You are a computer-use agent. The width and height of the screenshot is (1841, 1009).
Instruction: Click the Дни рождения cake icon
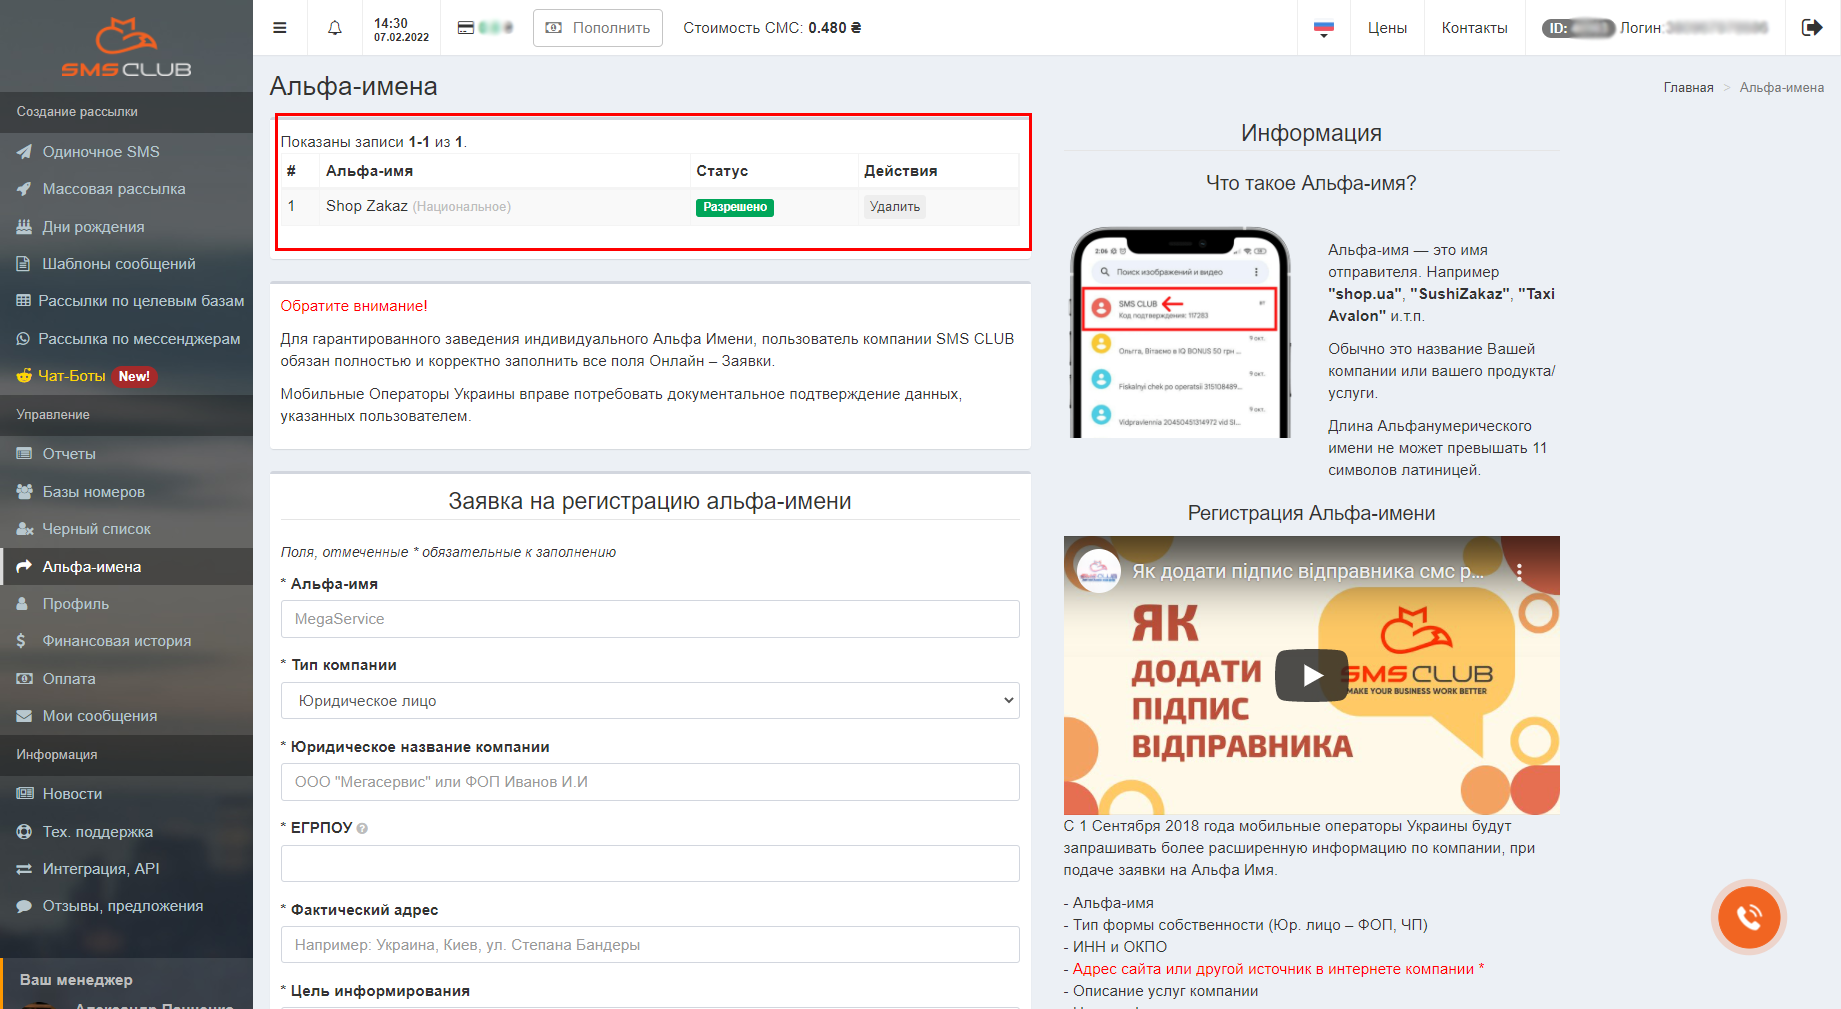pyautogui.click(x=24, y=227)
